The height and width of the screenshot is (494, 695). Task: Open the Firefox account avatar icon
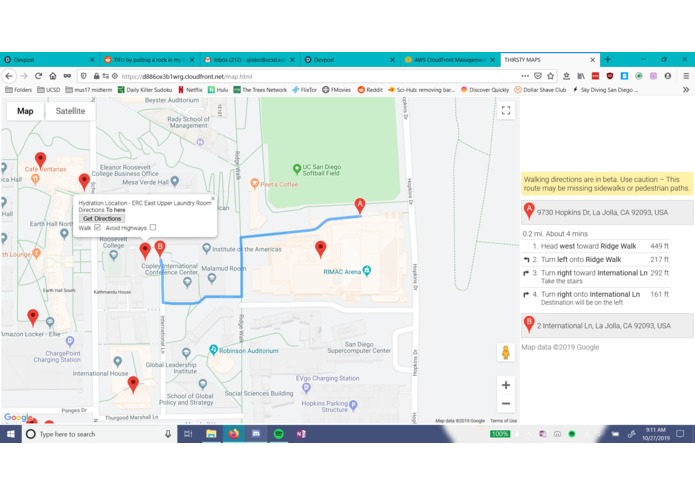[x=668, y=76]
